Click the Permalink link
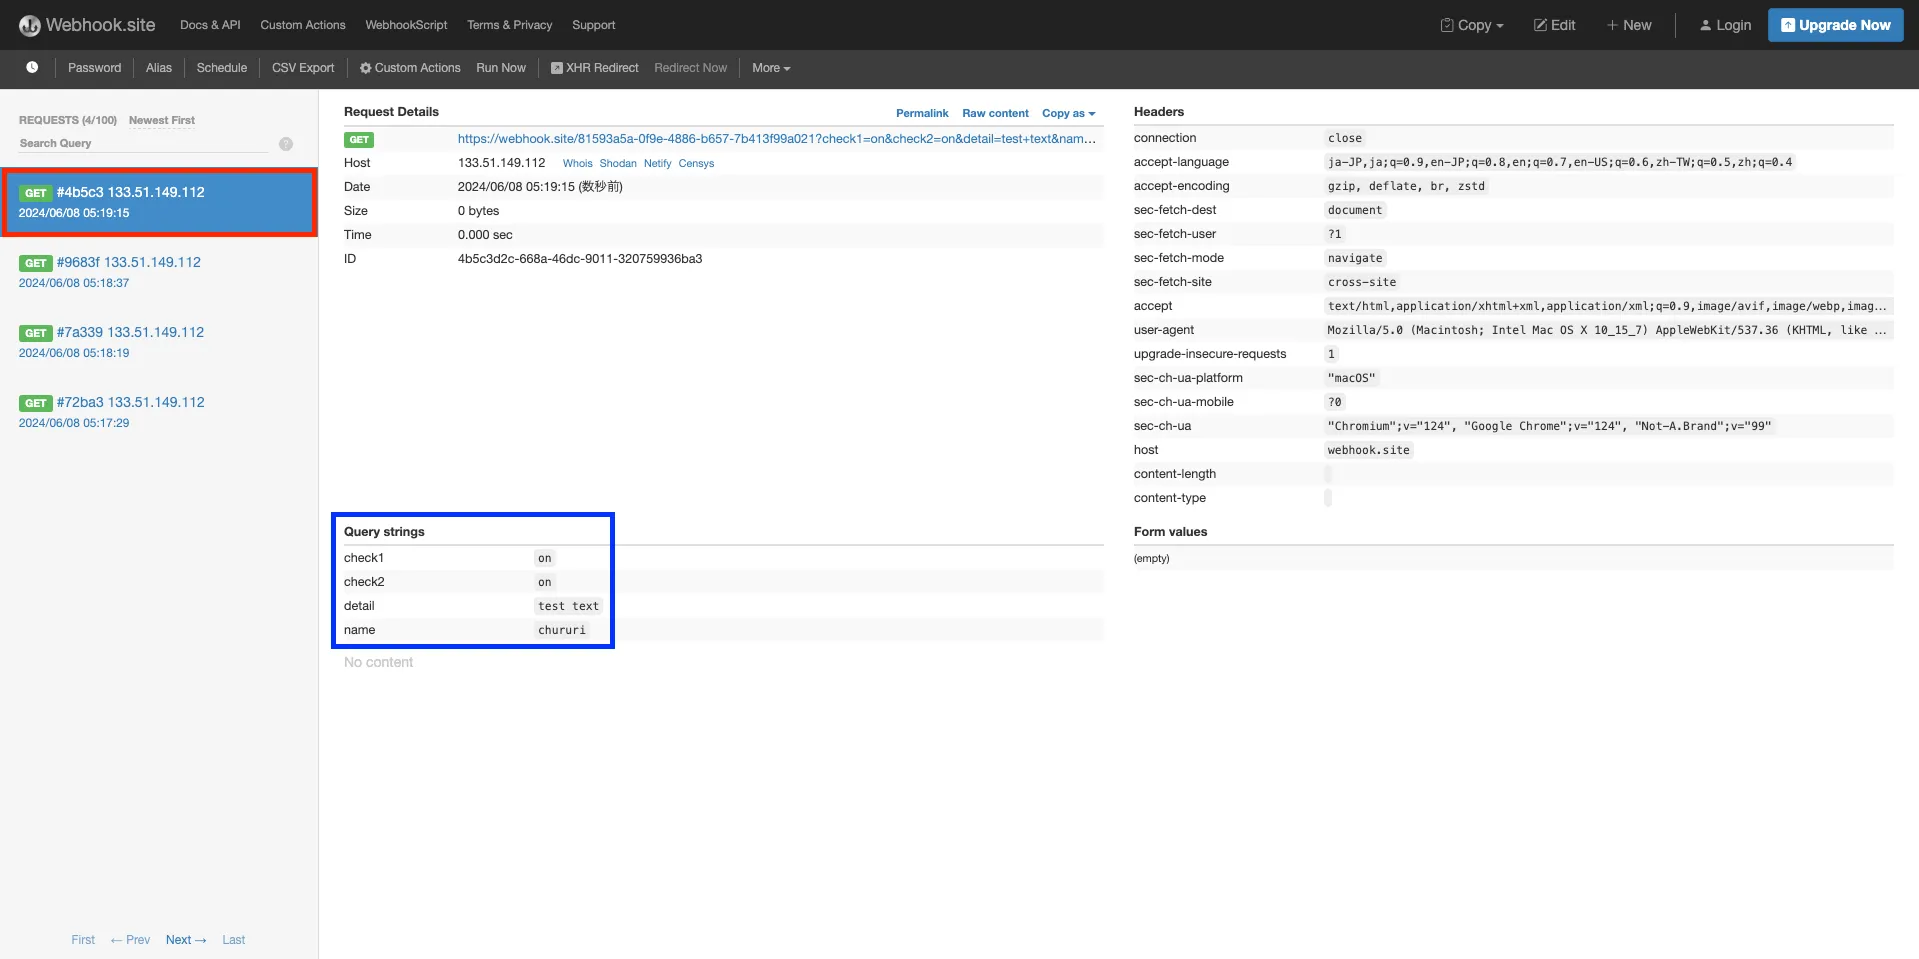The height and width of the screenshot is (959, 1919). (x=922, y=113)
